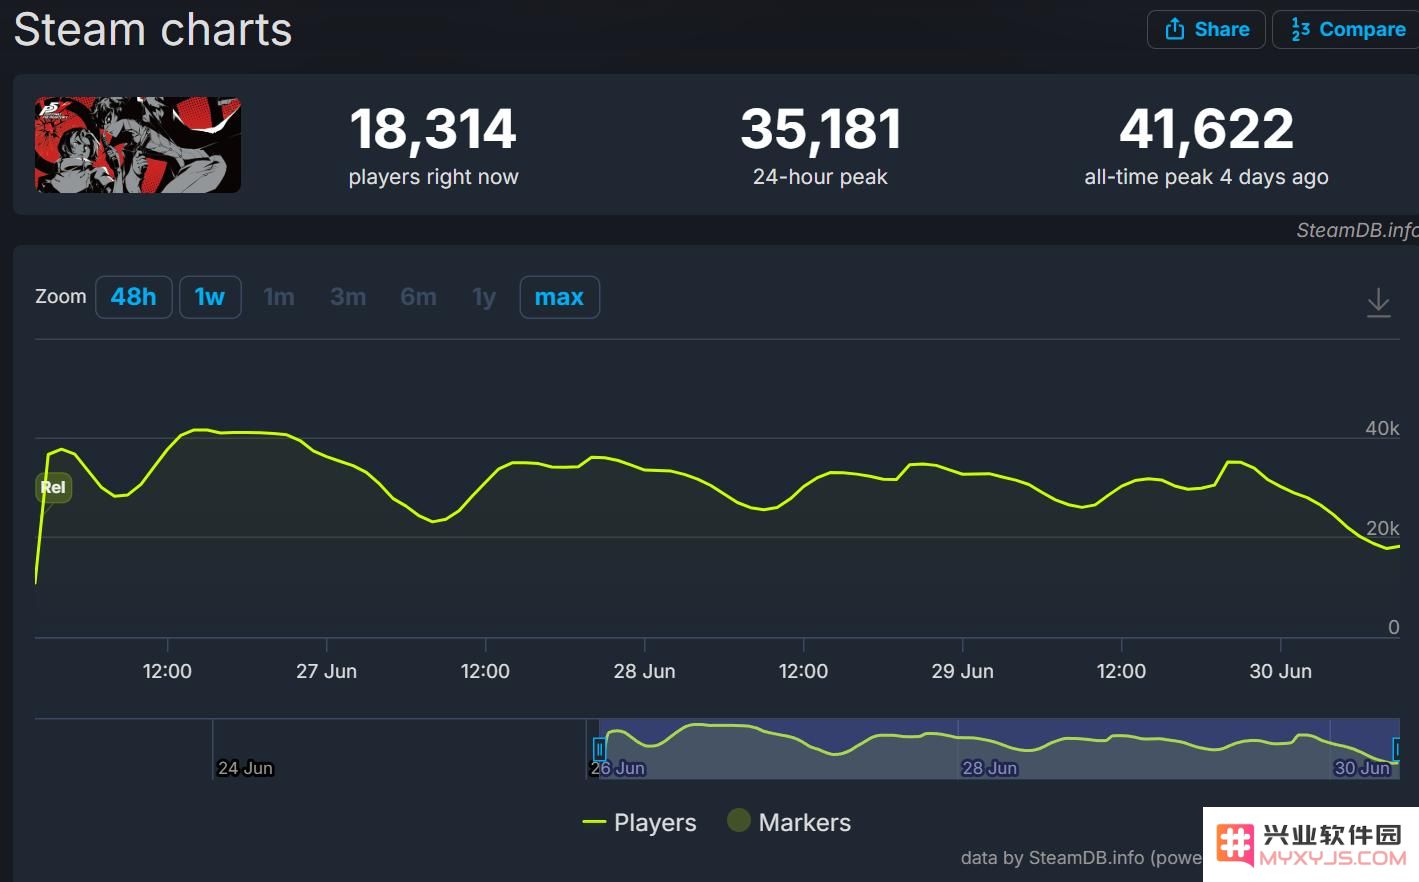Click the 28 Jun label in navigator

[x=989, y=768]
